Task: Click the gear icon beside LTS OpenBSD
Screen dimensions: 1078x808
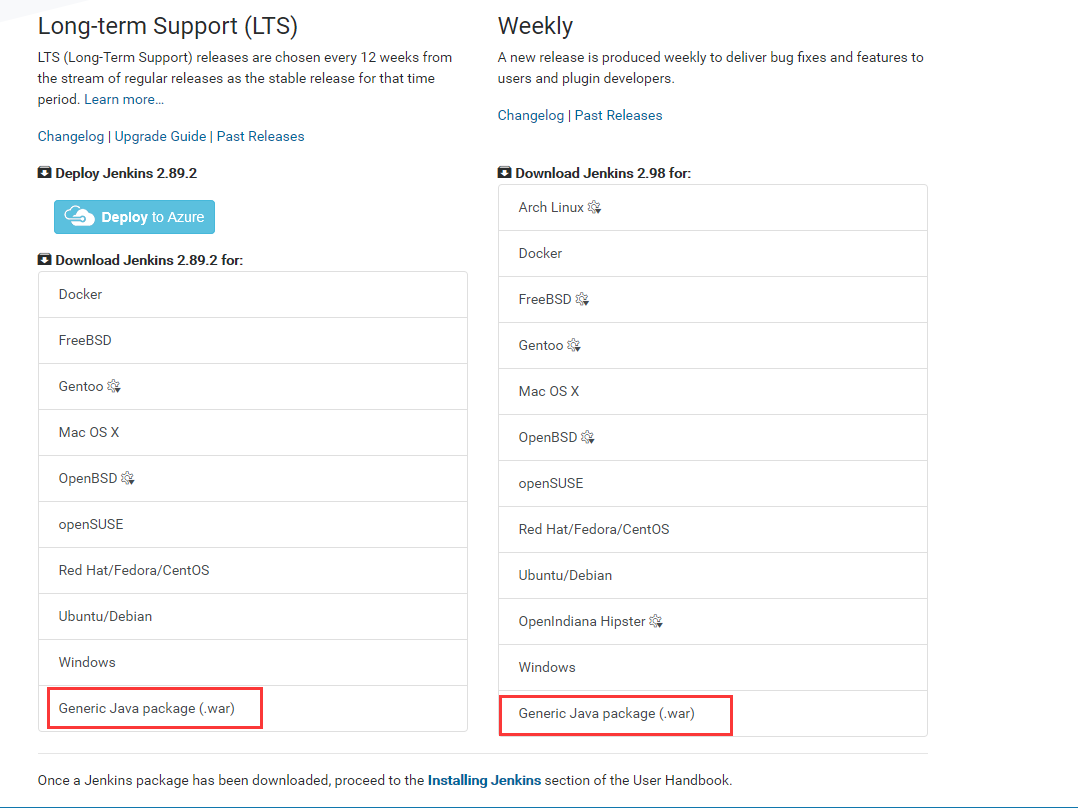Action: point(127,479)
